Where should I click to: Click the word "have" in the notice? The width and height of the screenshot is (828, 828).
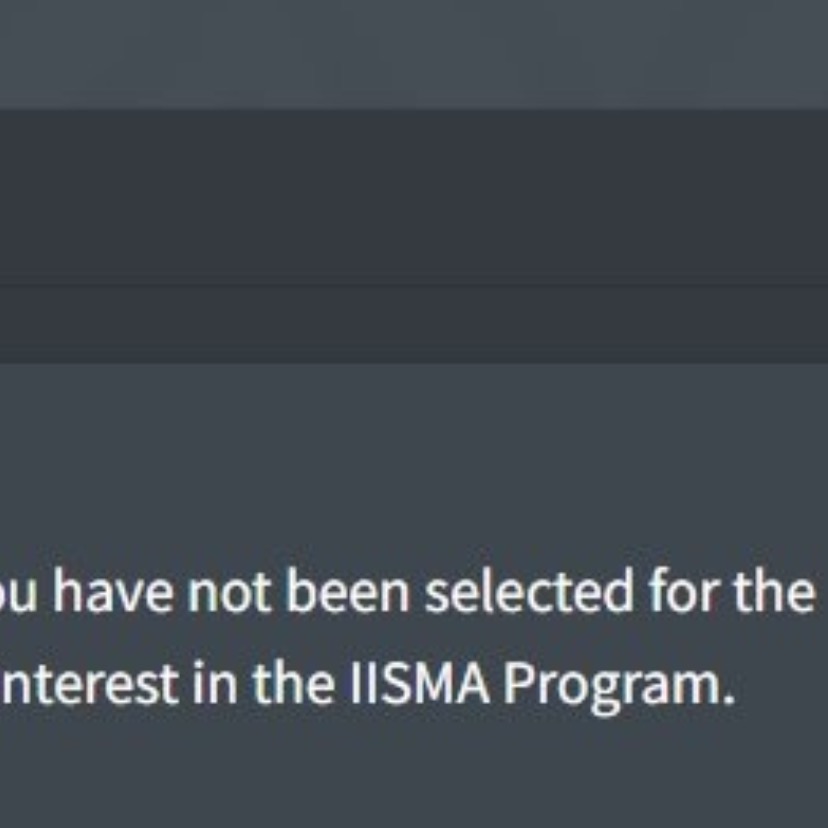click(x=113, y=594)
